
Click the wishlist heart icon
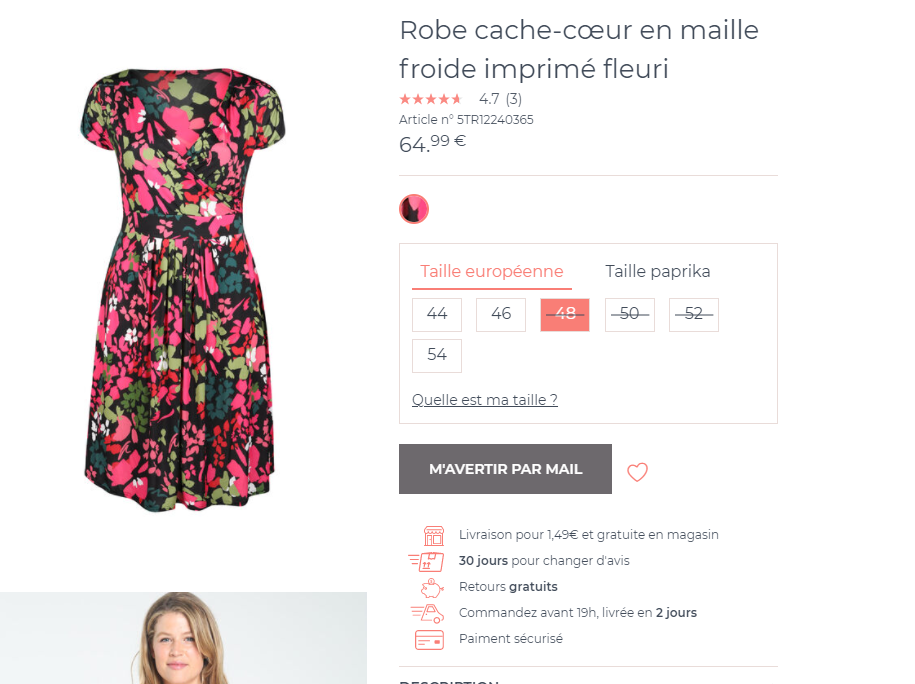(637, 471)
